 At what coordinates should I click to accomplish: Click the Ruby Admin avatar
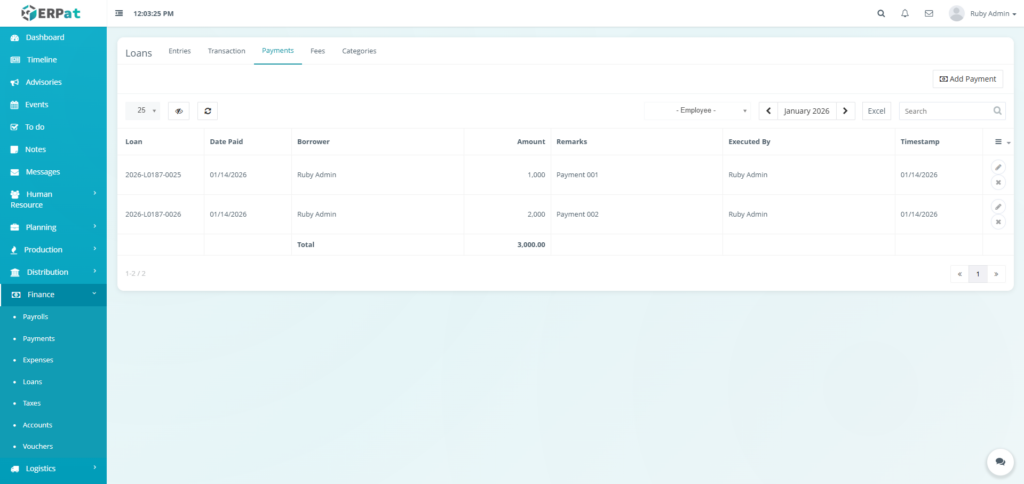point(957,13)
